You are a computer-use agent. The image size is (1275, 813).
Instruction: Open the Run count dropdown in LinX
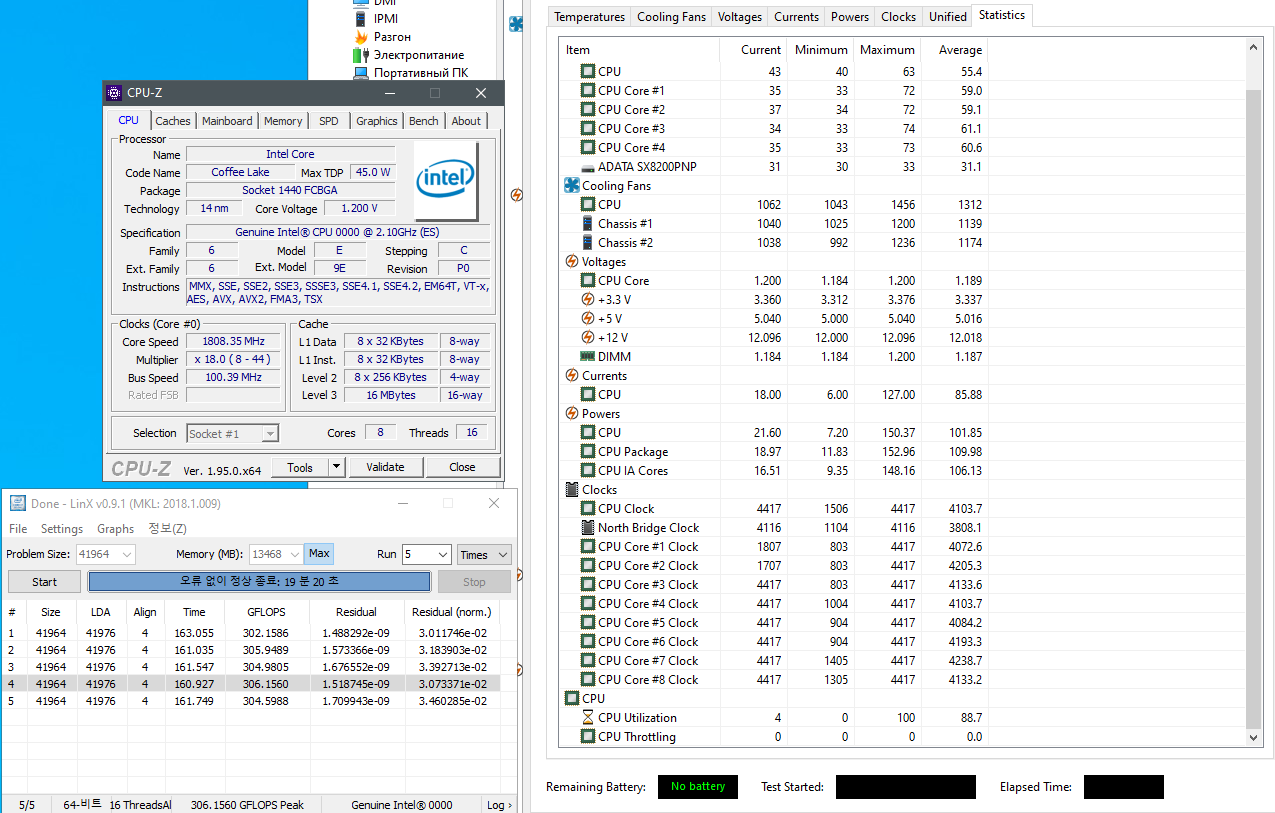pyautogui.click(x=442, y=554)
